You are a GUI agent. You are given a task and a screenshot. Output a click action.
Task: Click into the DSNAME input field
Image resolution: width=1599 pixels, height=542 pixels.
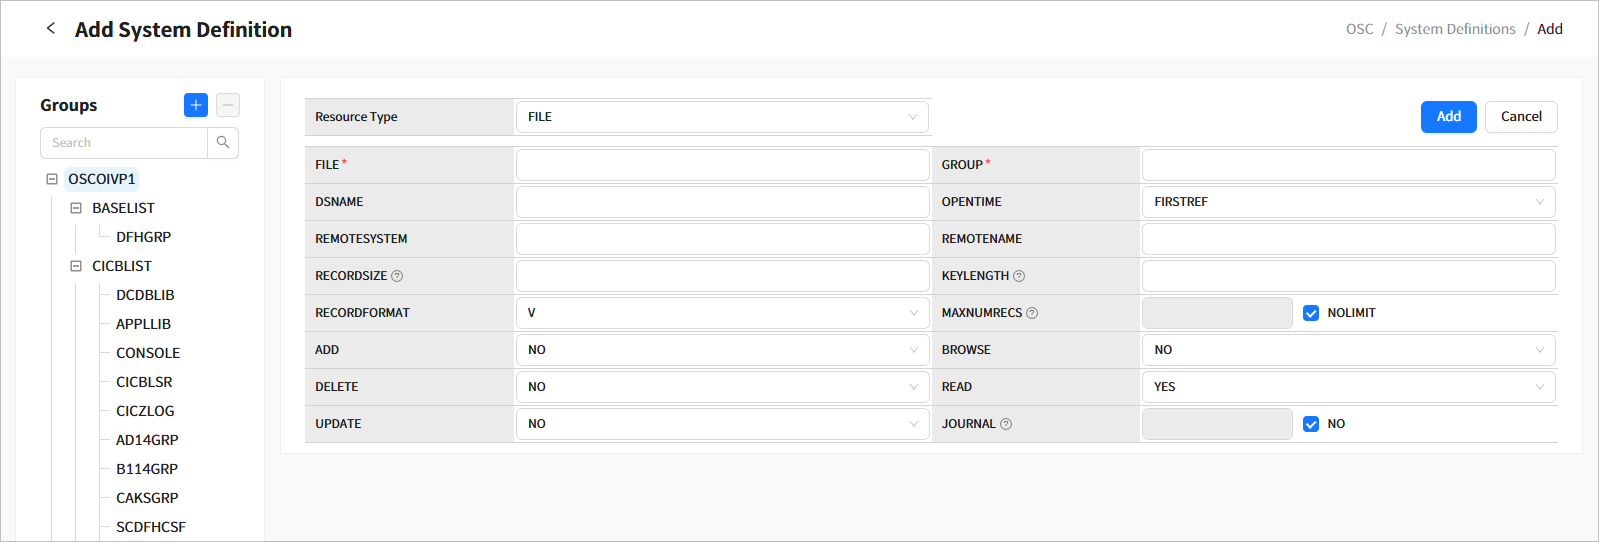tap(722, 202)
